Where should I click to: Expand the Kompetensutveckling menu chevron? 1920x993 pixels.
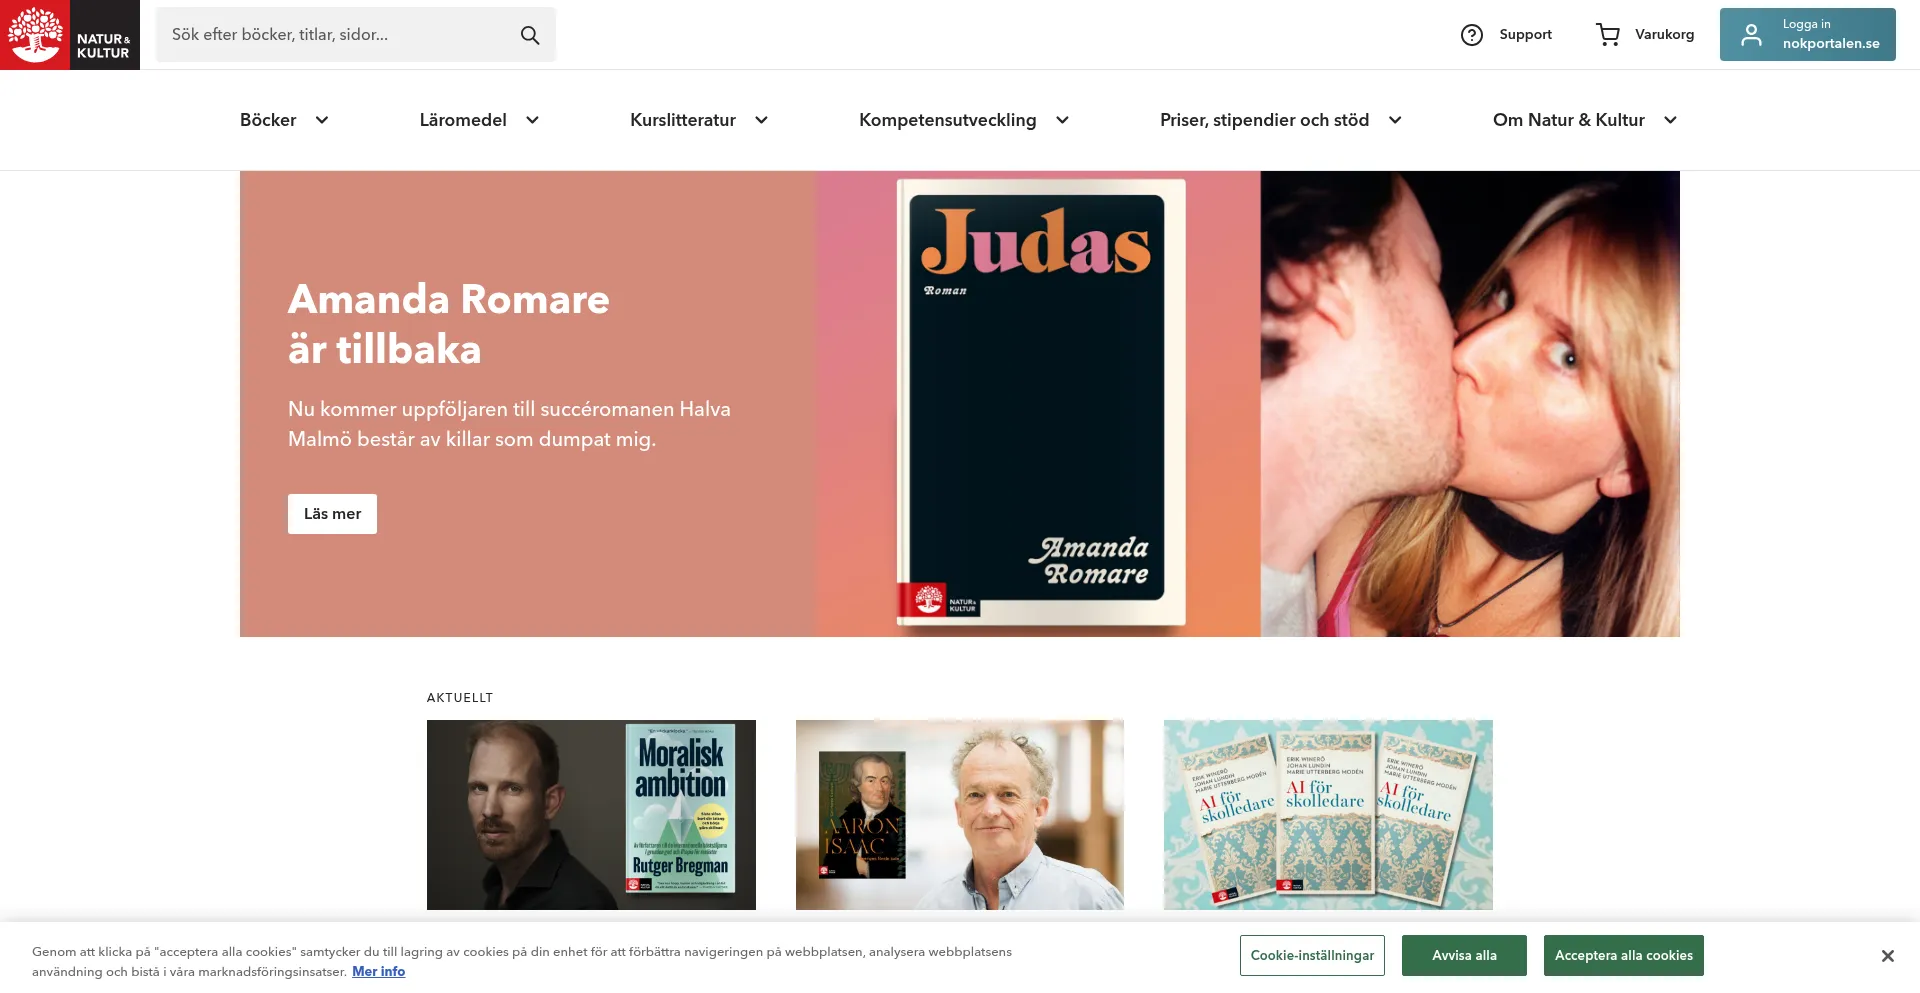coord(1062,120)
